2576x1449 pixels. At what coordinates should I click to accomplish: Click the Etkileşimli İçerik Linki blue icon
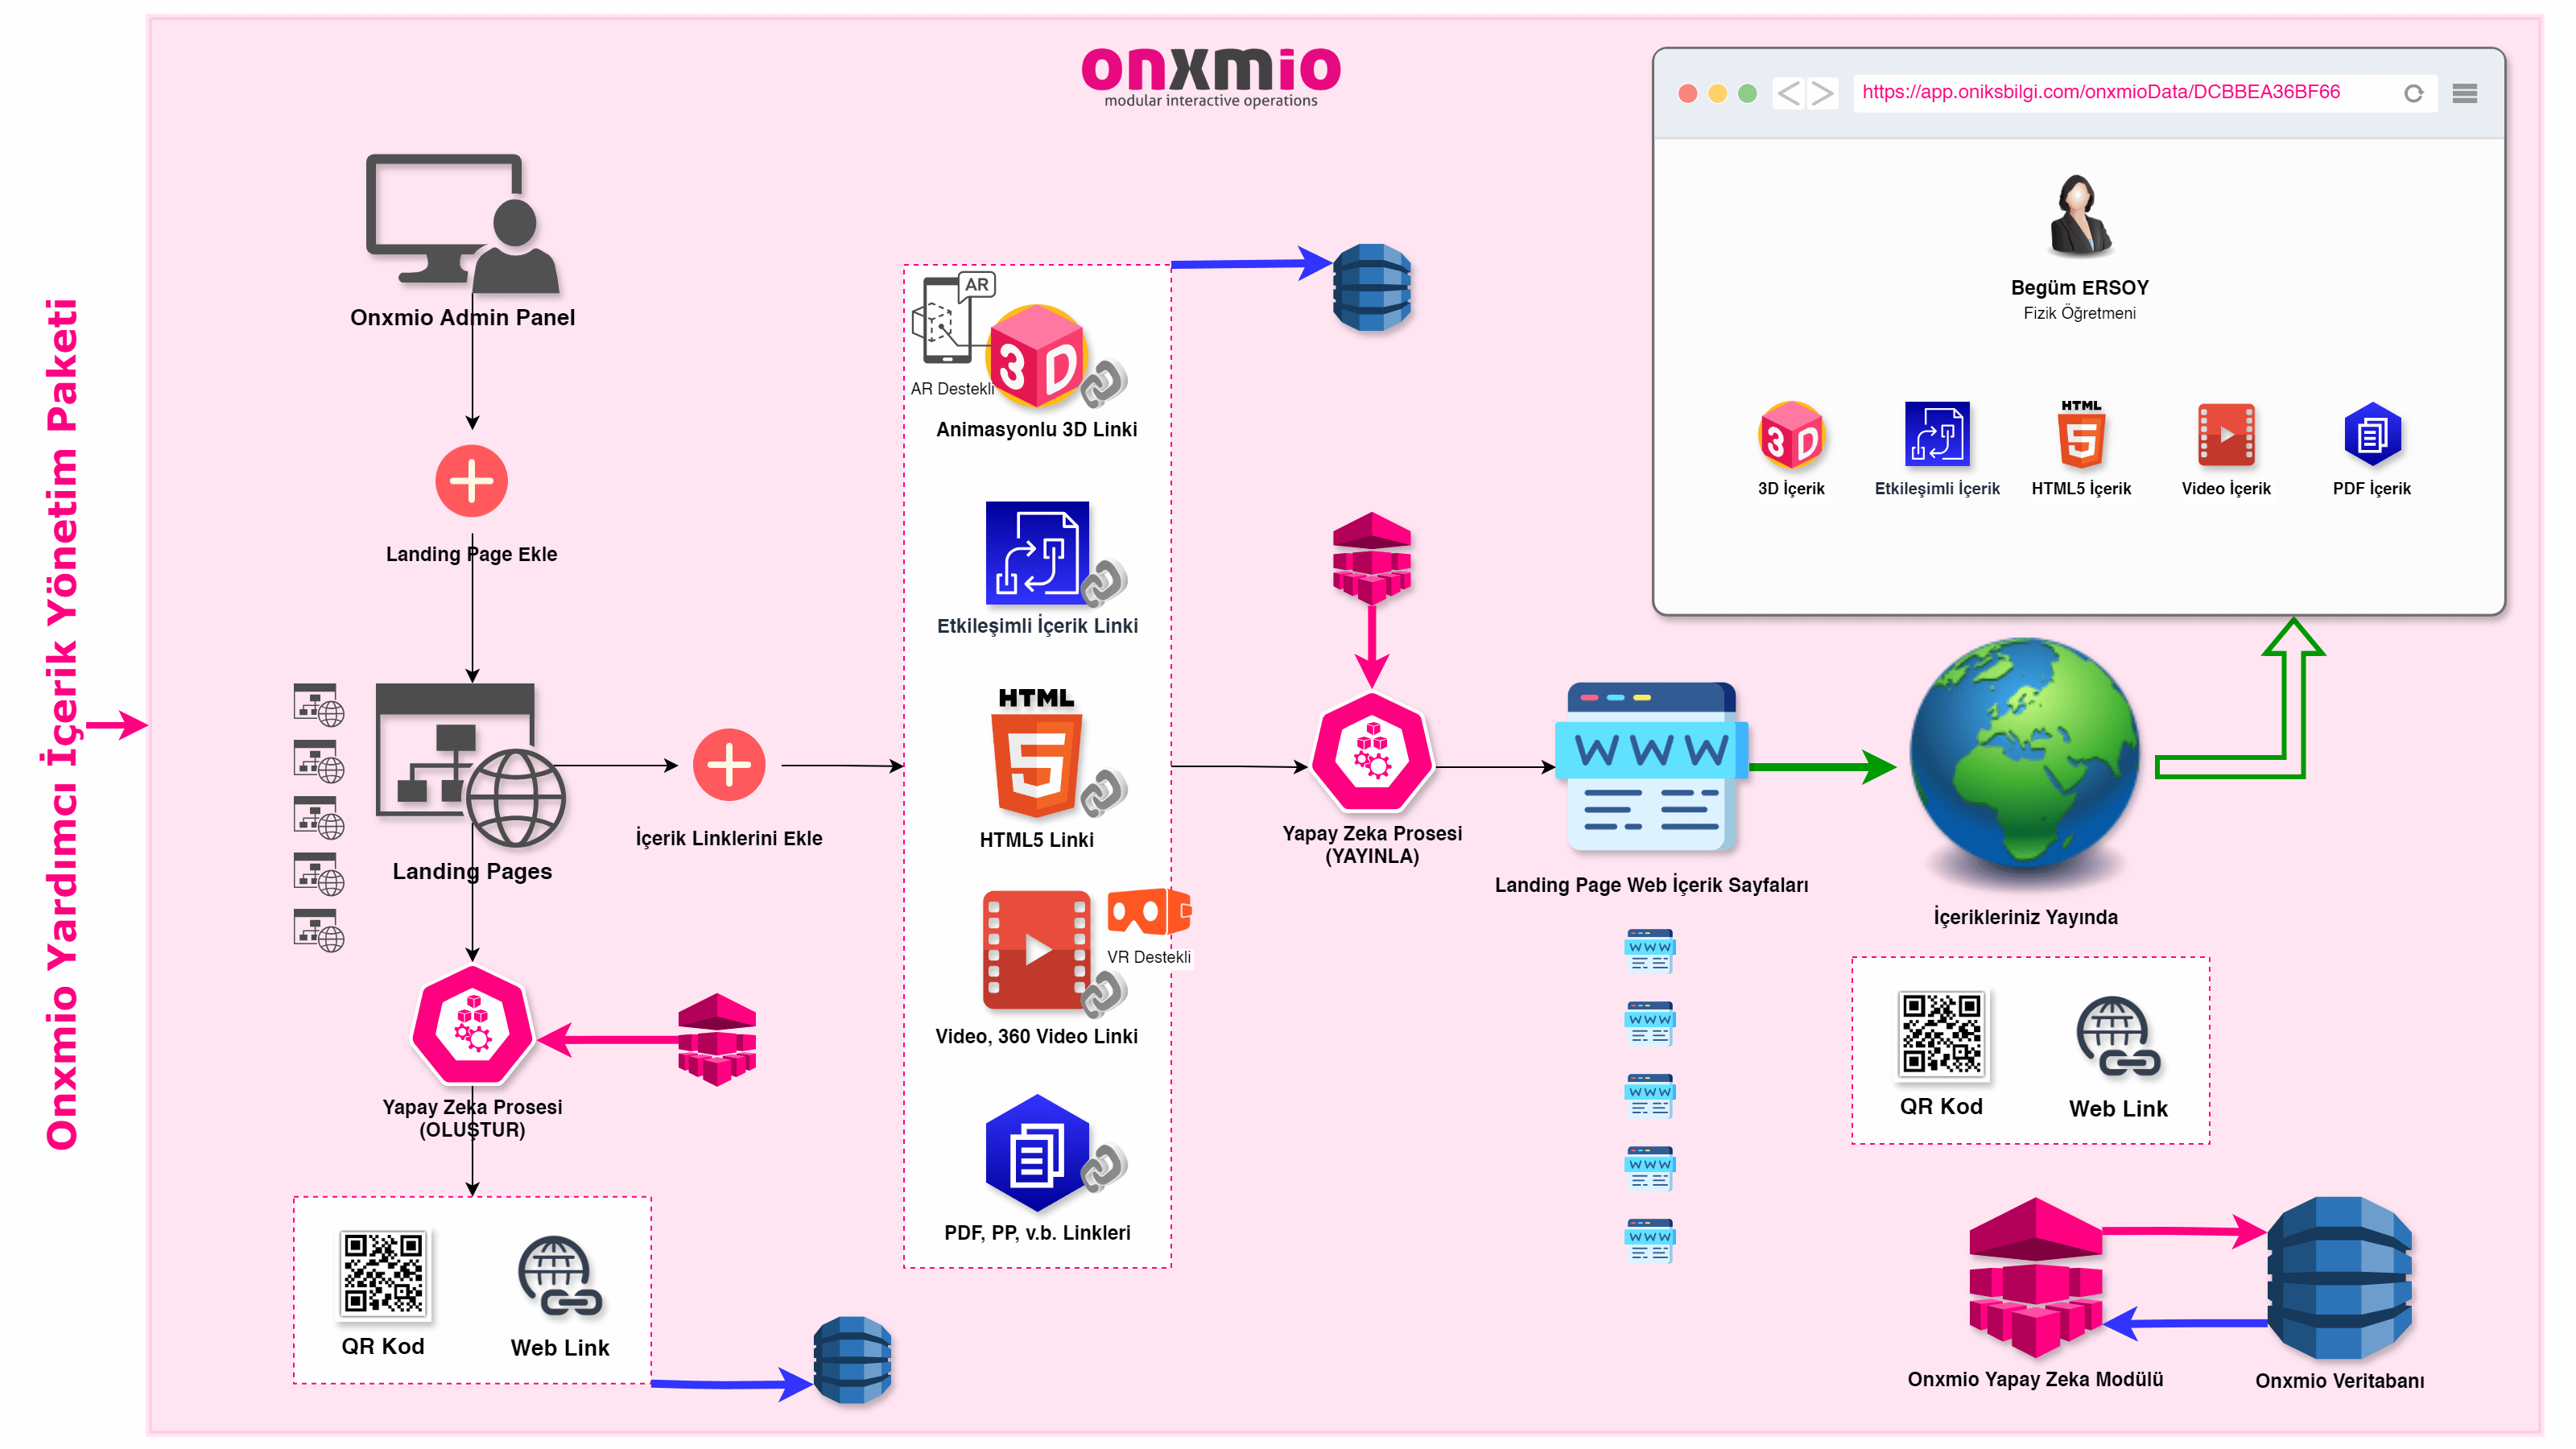tap(1037, 553)
